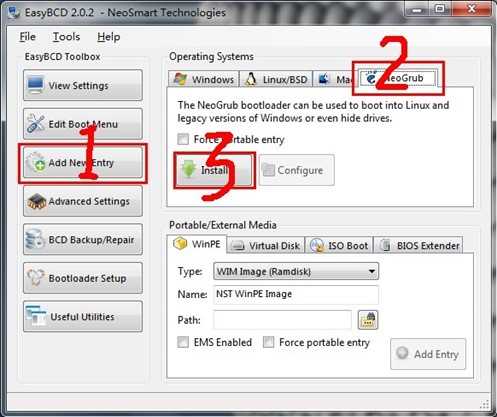Click the green Install arrow icon
The width and height of the screenshot is (497, 417).
point(189,169)
